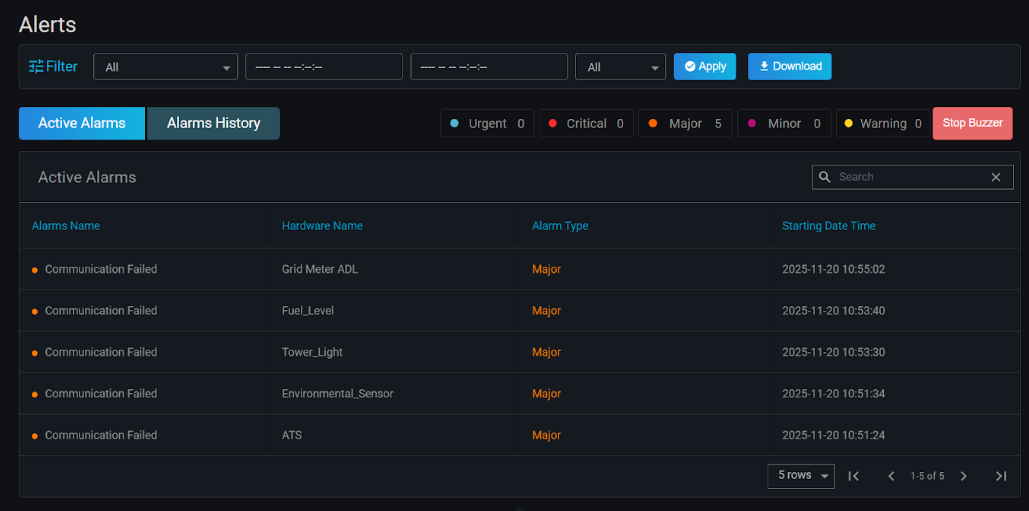Screen dimensions: 1029x511
Task: Silence alarms with Stop Buzzer button
Action: click(972, 123)
